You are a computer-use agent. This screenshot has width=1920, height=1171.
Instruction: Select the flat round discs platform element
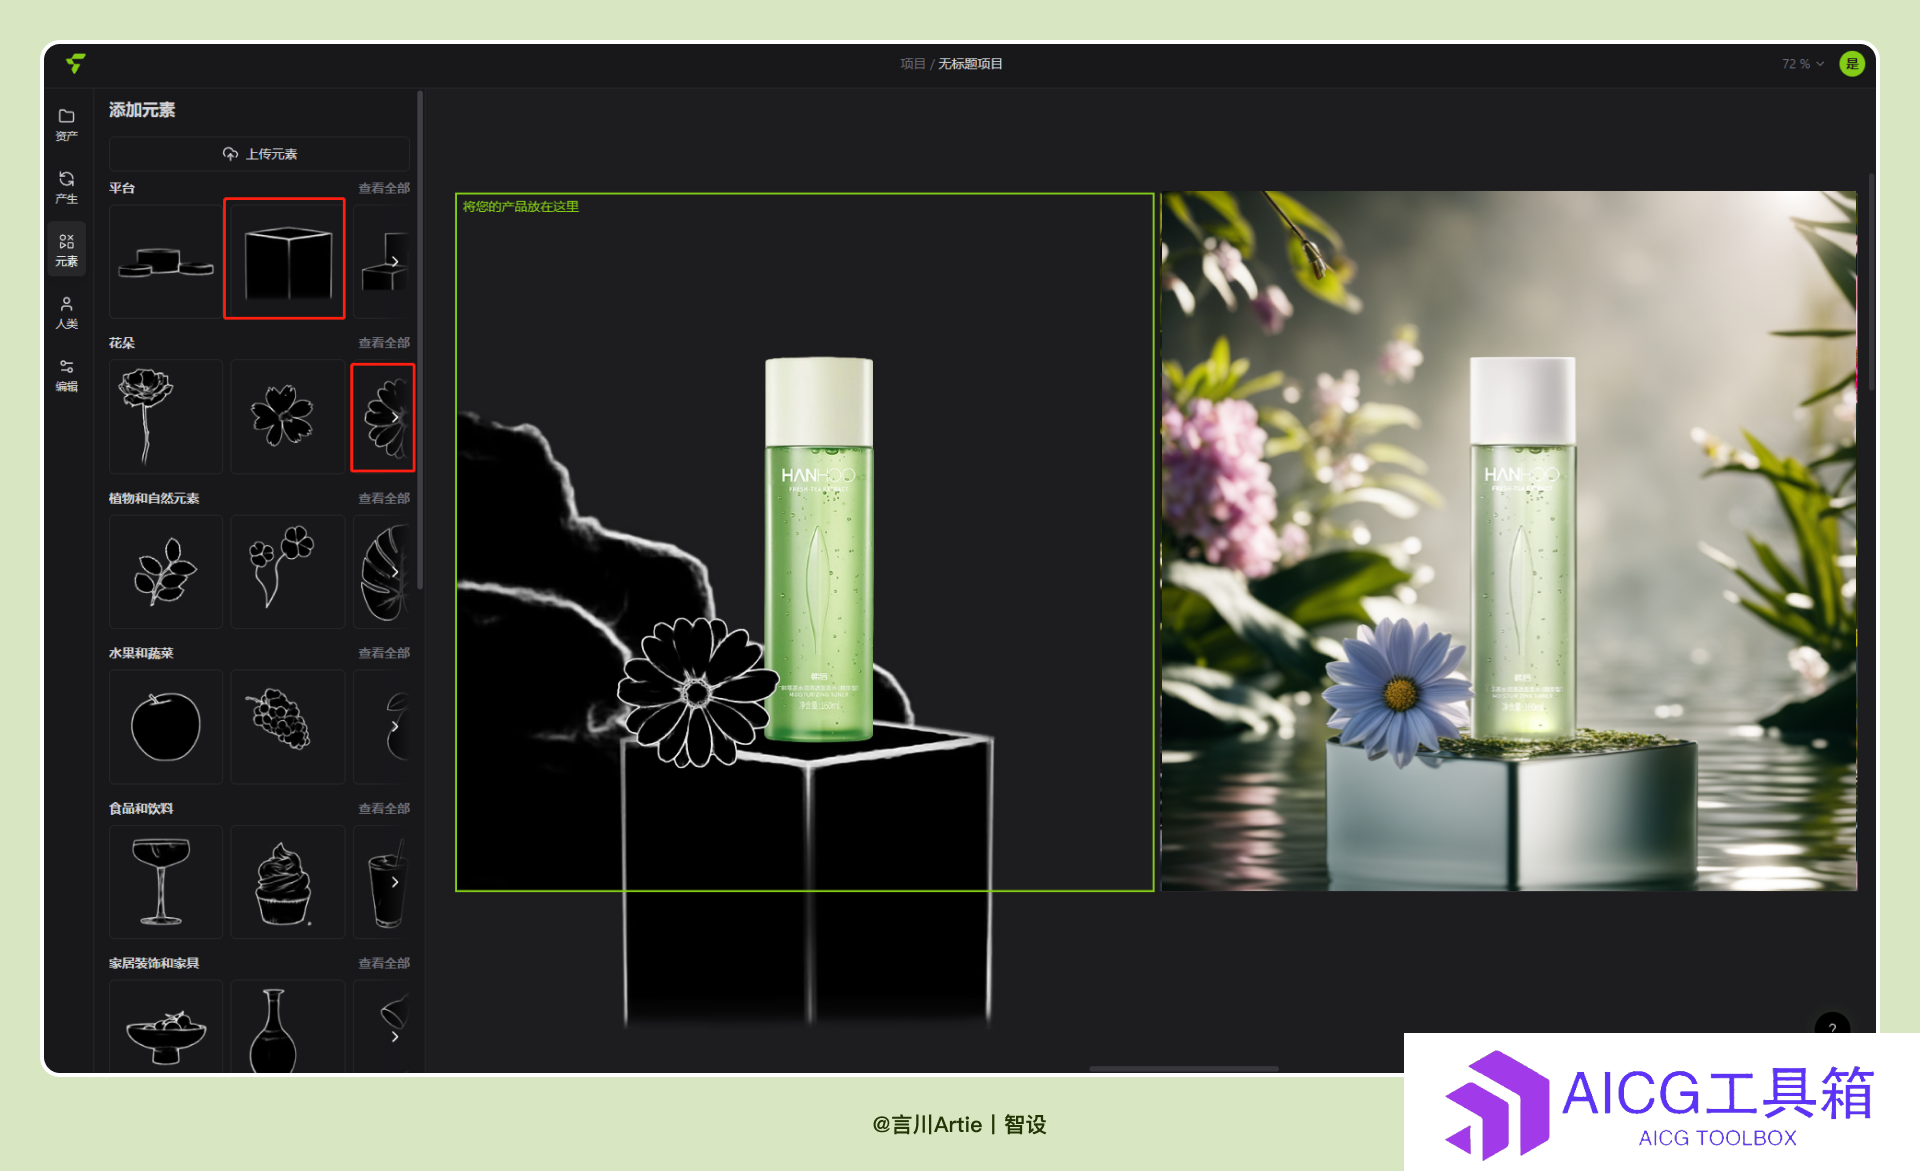[x=165, y=262]
